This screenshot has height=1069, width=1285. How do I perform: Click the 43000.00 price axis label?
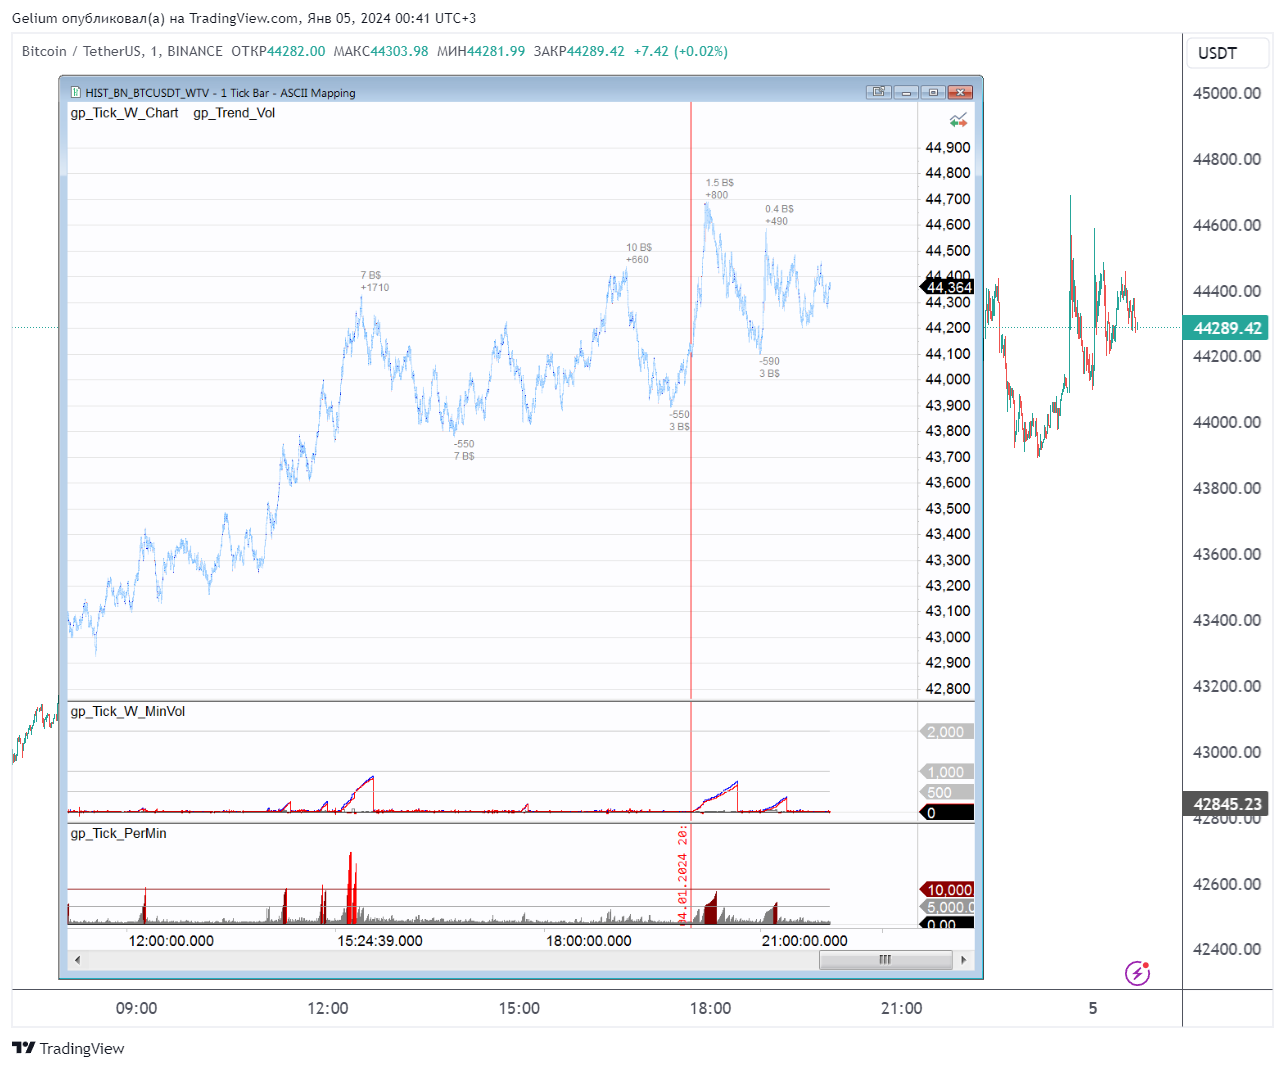click(1227, 752)
